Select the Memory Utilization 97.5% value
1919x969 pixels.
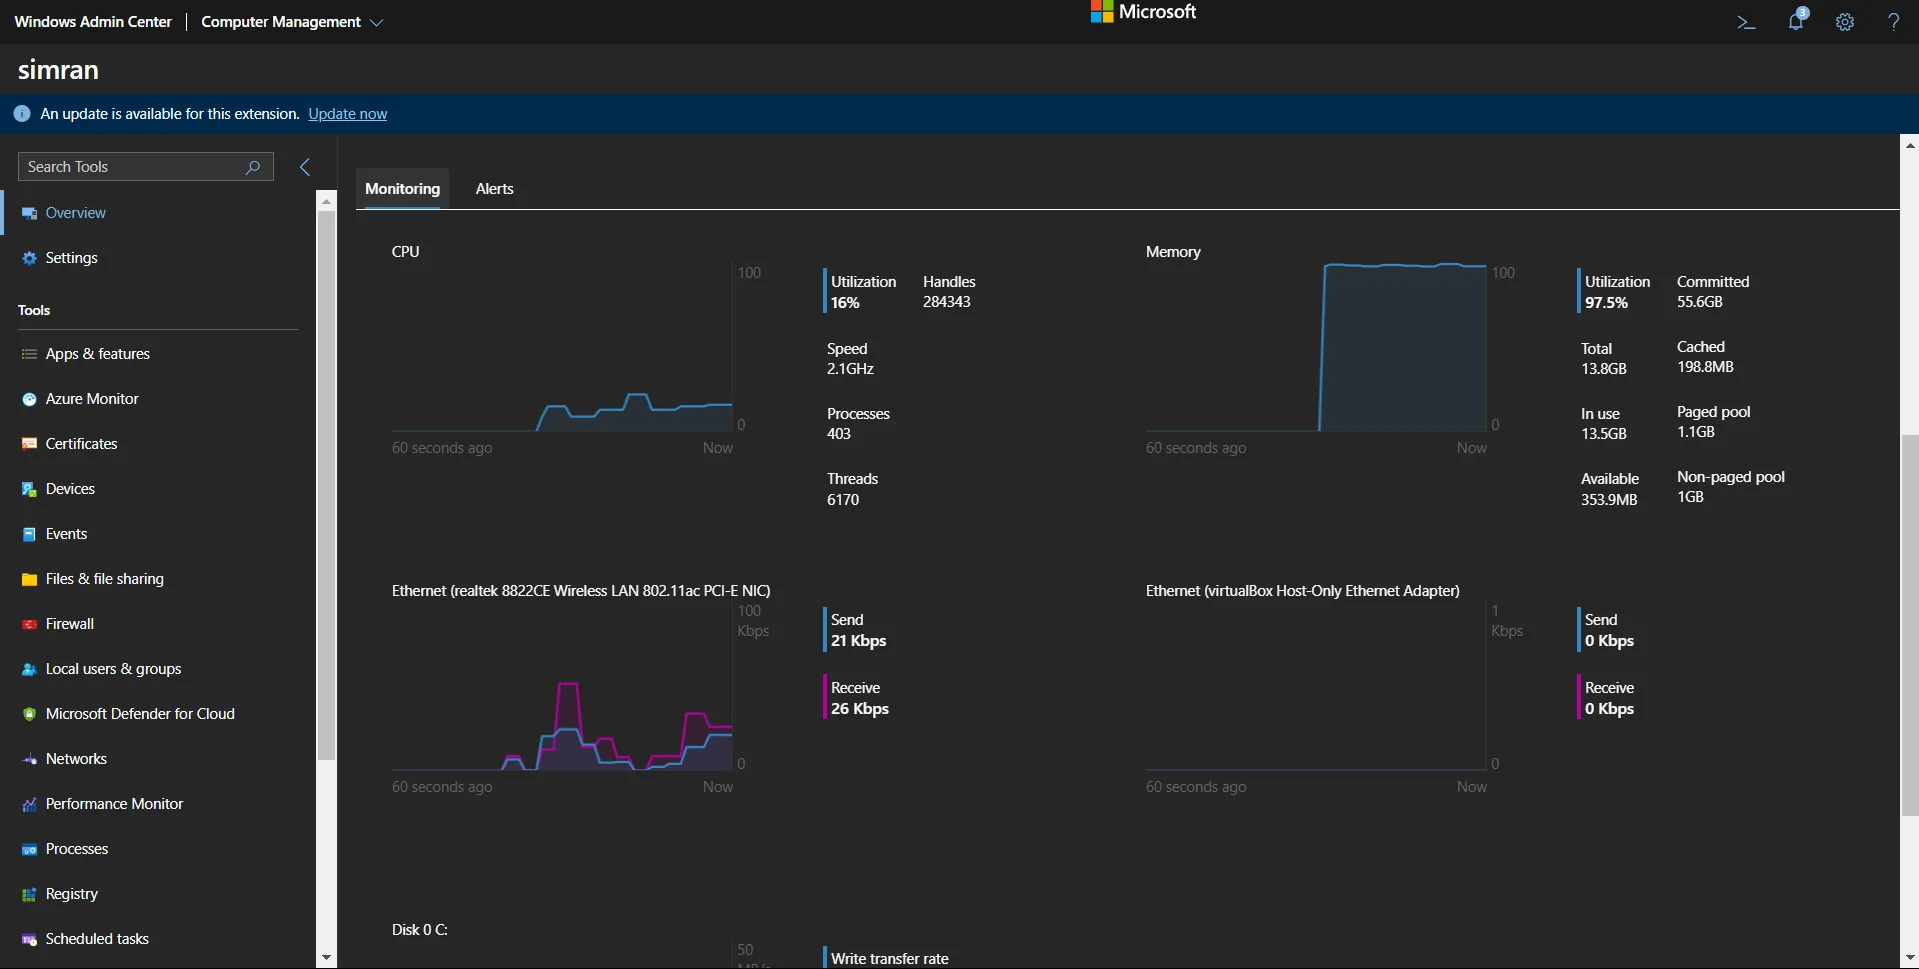click(1606, 303)
